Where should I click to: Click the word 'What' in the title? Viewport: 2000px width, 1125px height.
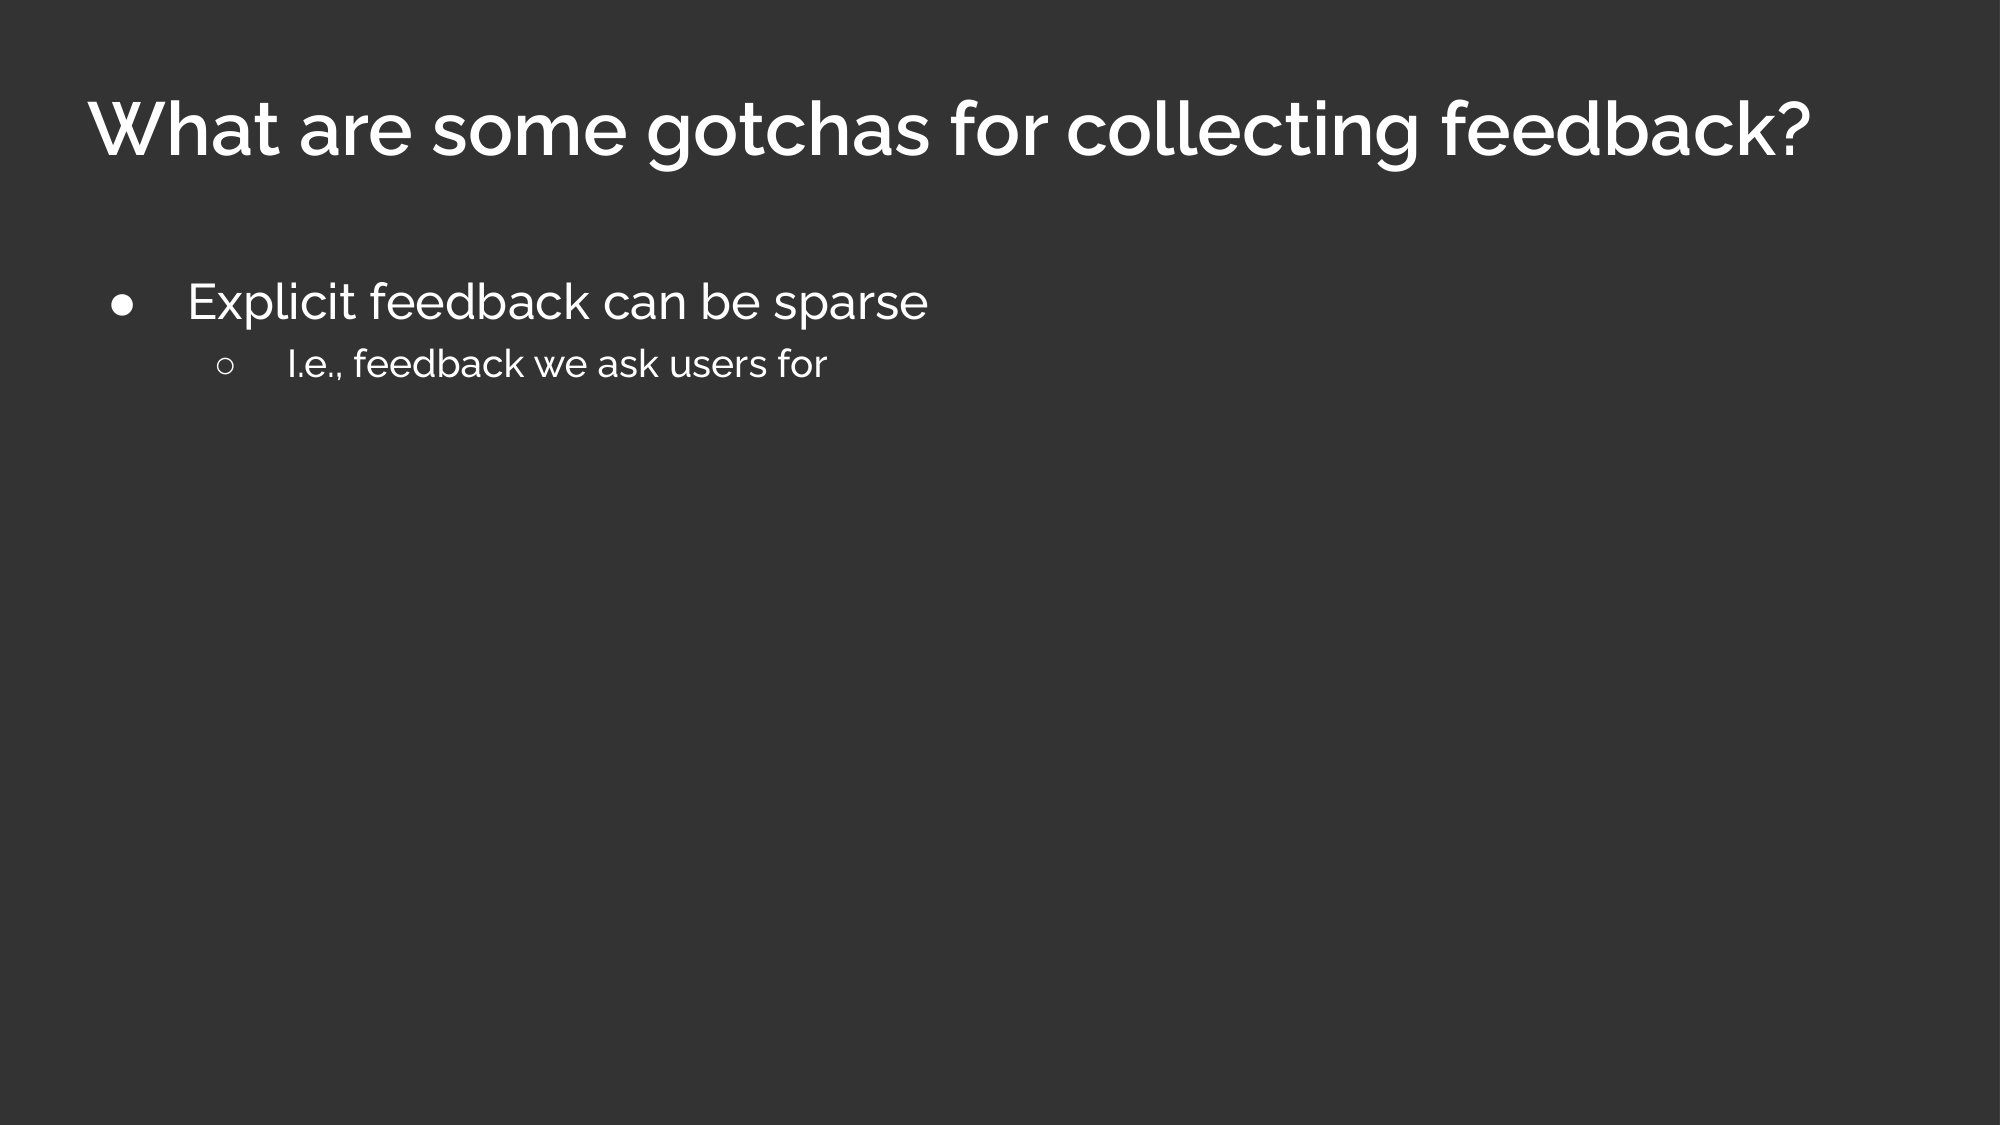[183, 129]
